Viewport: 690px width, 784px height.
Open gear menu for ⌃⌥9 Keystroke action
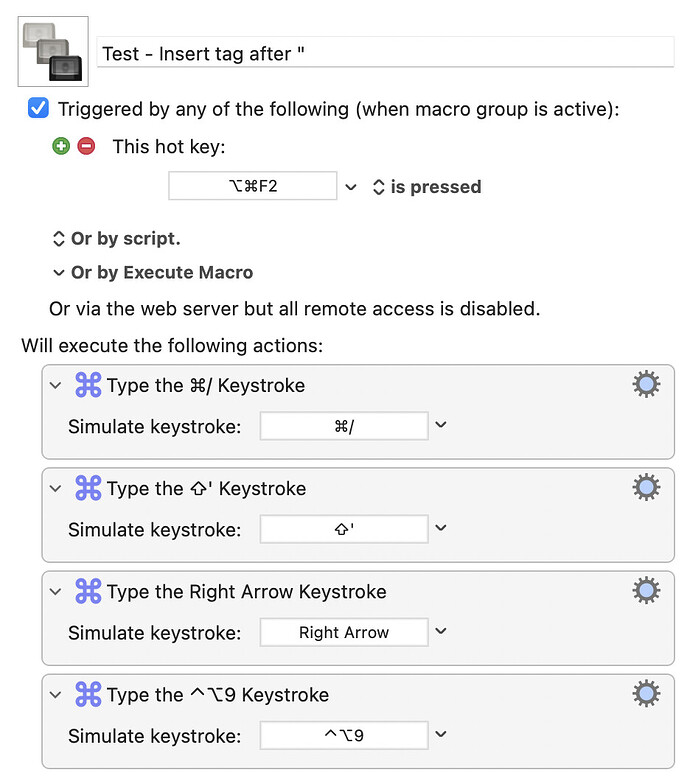coord(646,694)
